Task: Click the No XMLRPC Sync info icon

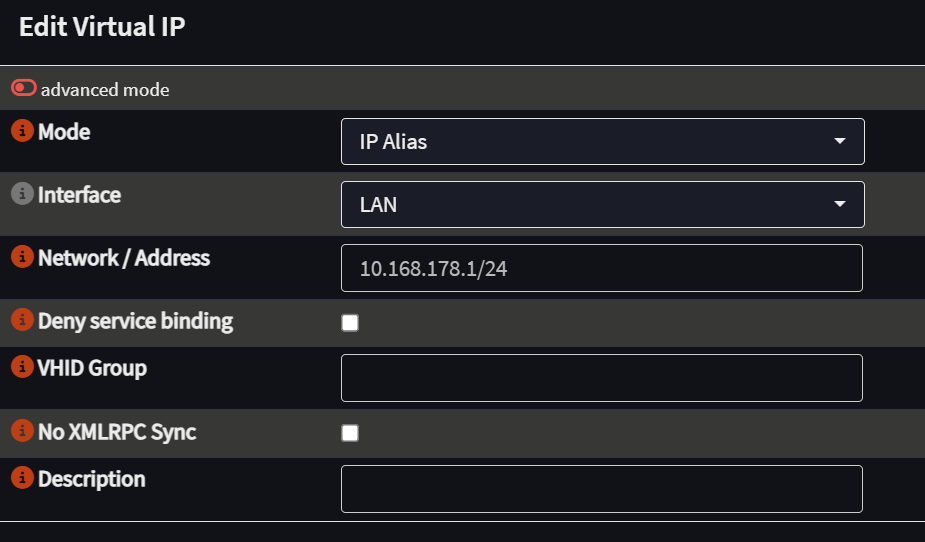Action: tap(22, 431)
